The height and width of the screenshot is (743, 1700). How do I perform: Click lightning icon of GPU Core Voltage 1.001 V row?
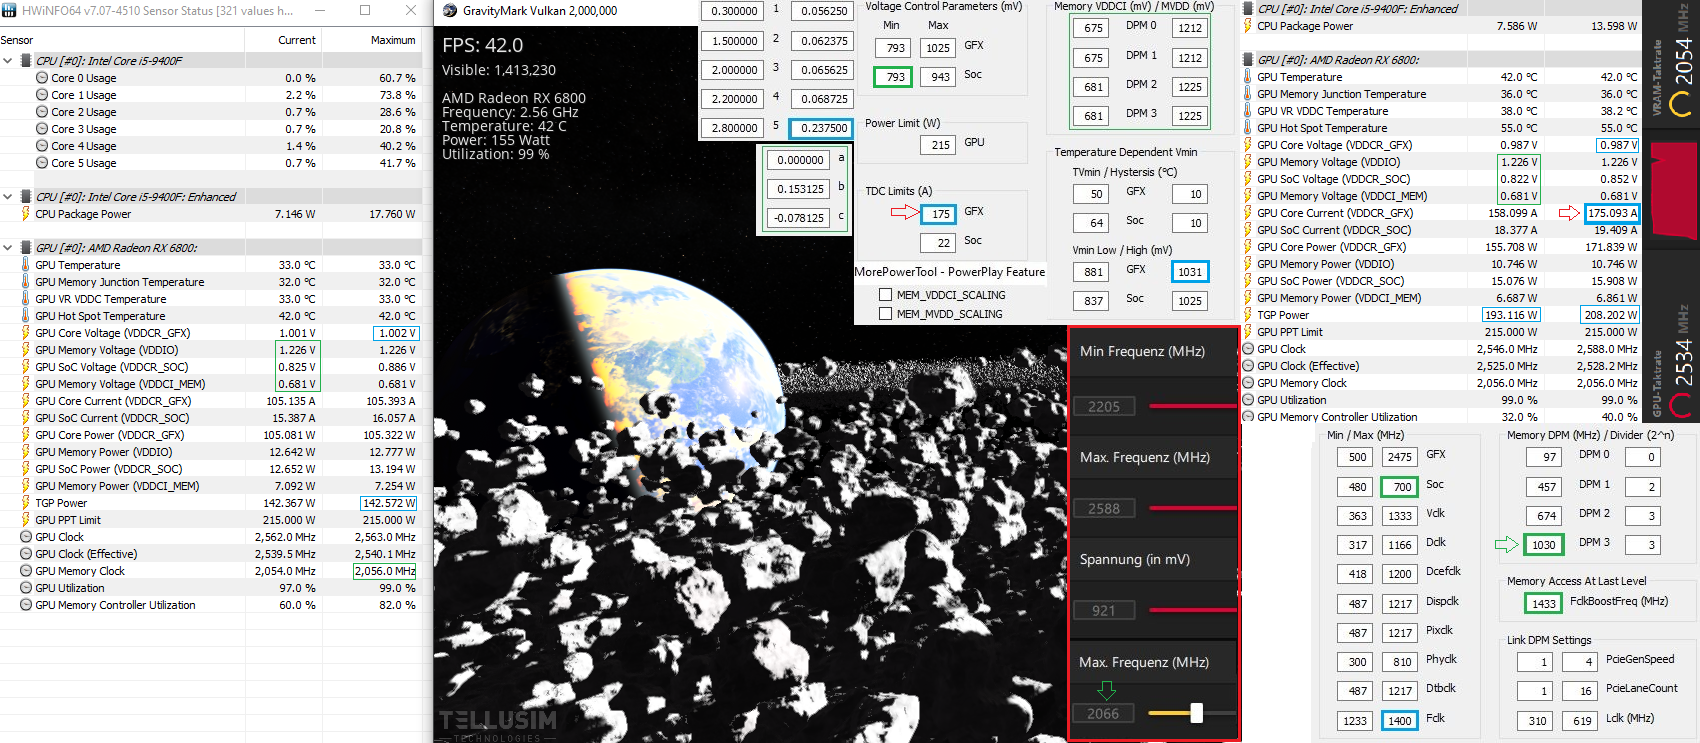tap(26, 333)
